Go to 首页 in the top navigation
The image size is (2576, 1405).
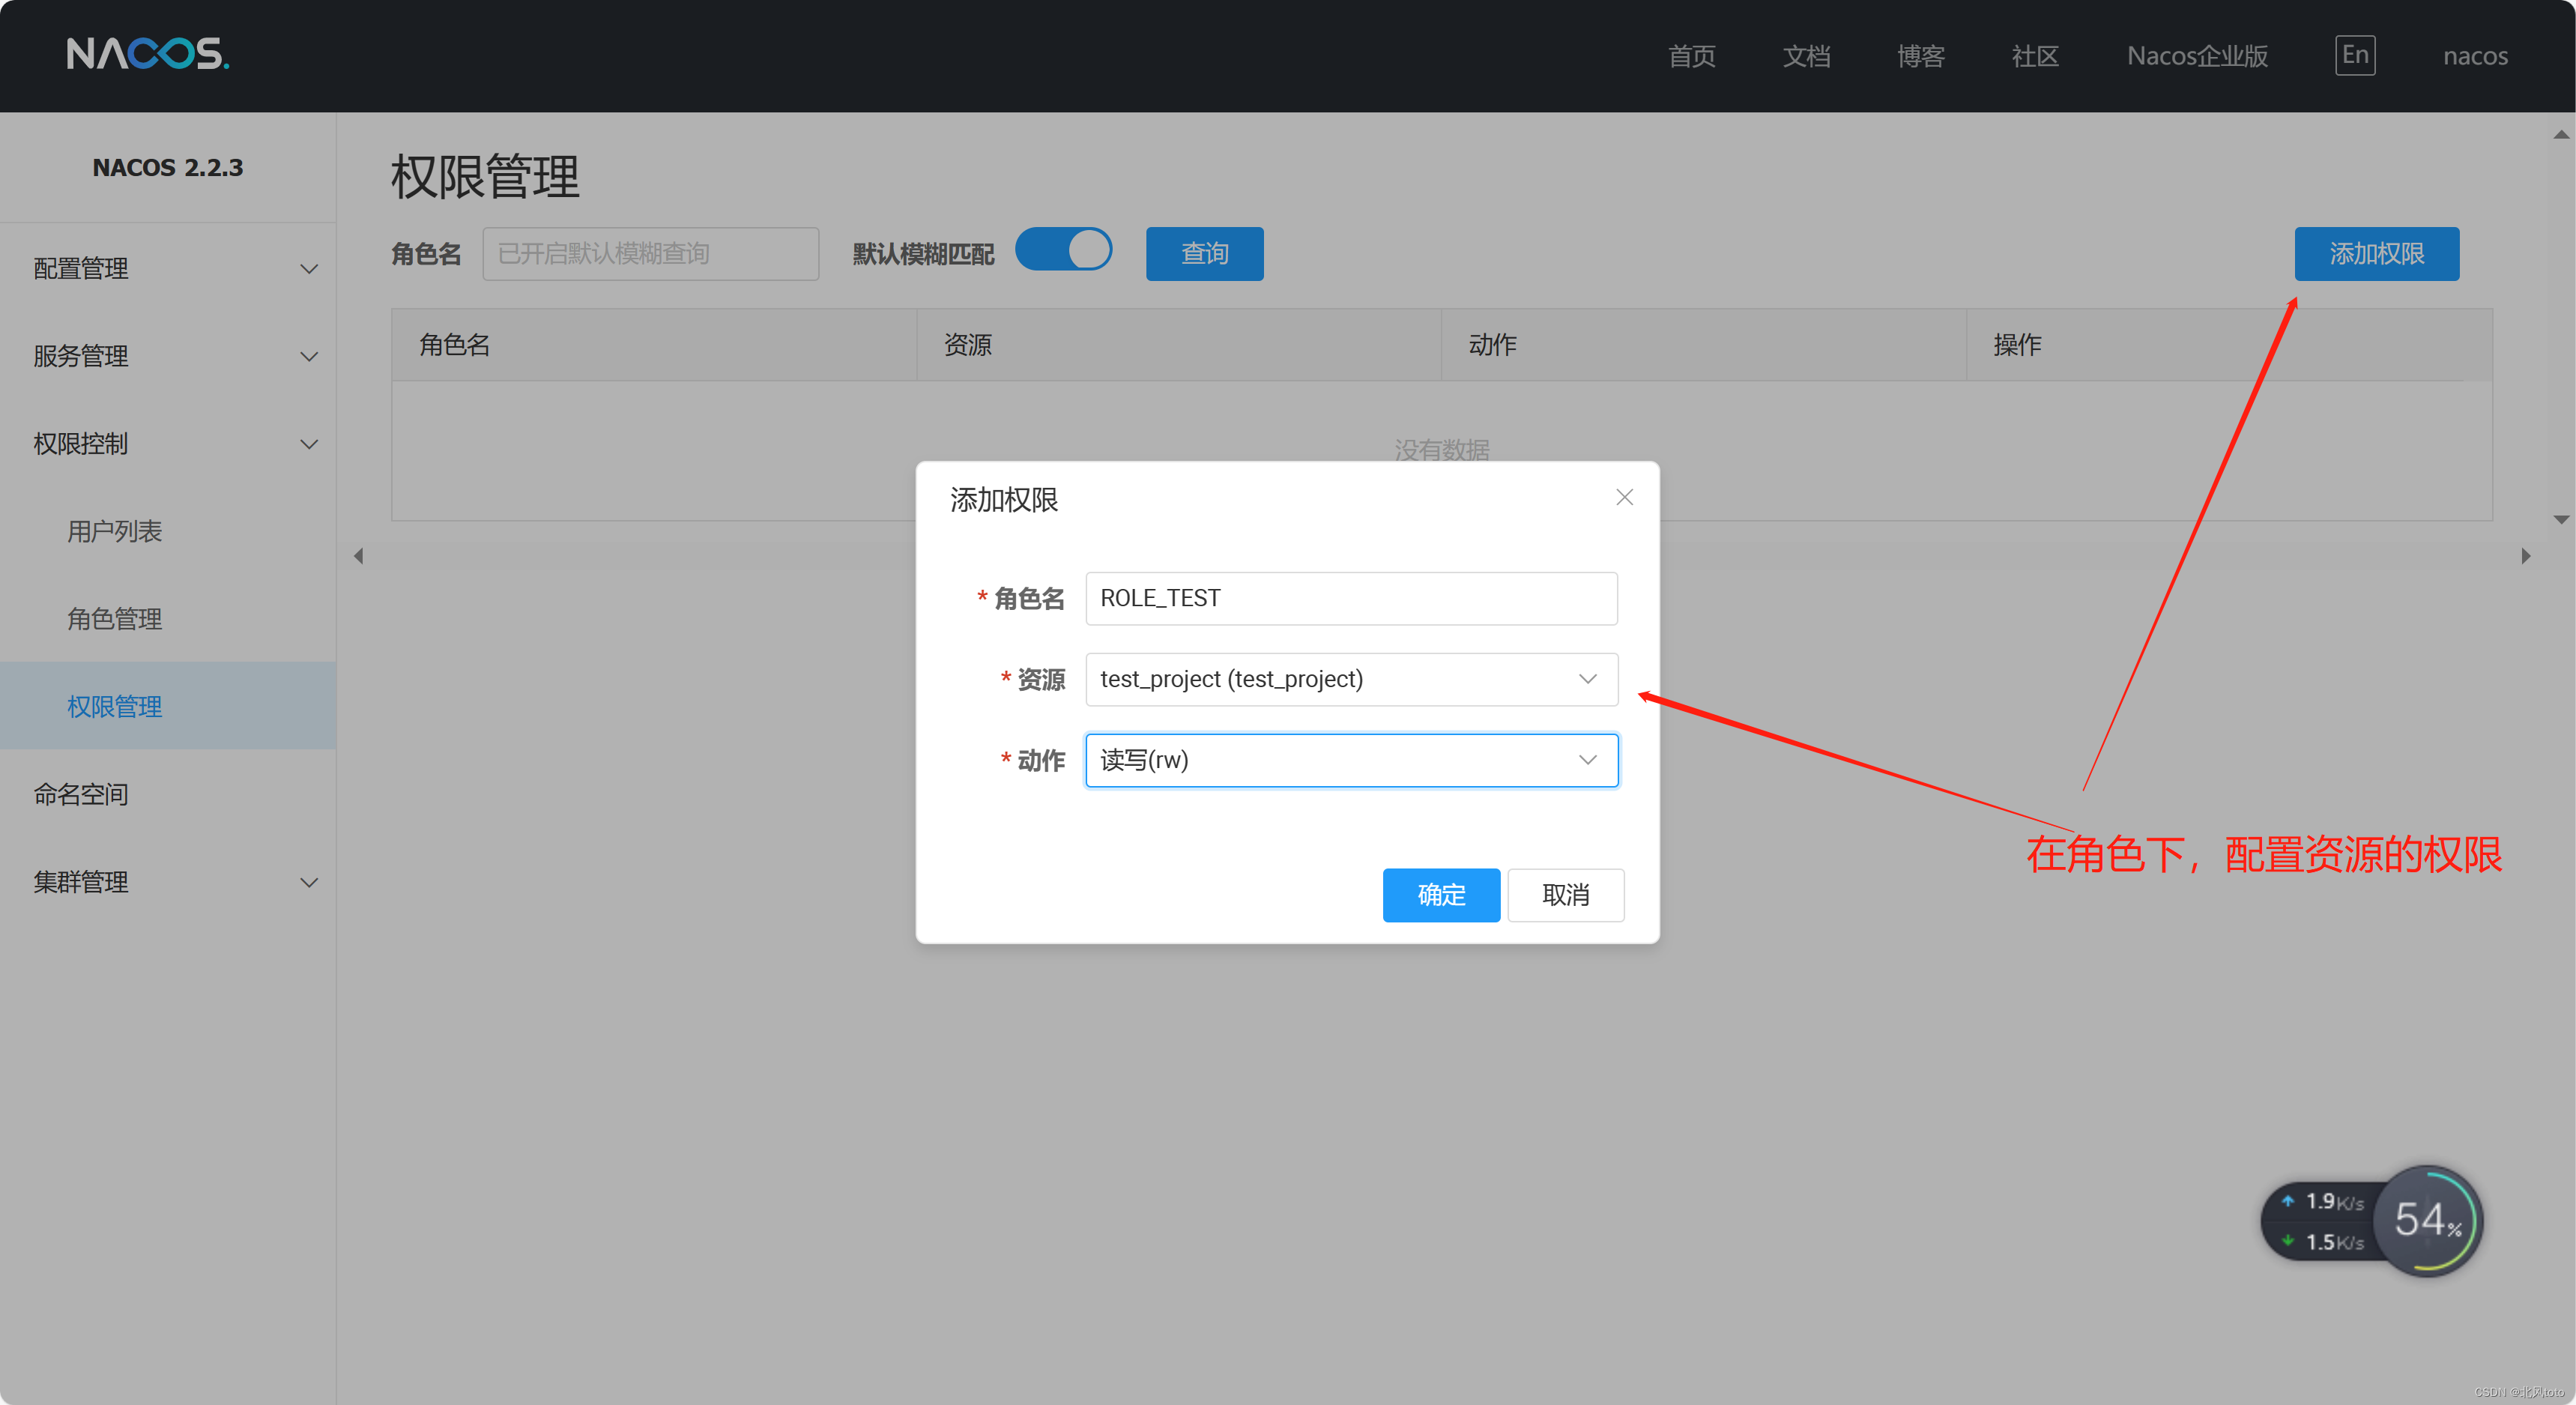(1692, 56)
